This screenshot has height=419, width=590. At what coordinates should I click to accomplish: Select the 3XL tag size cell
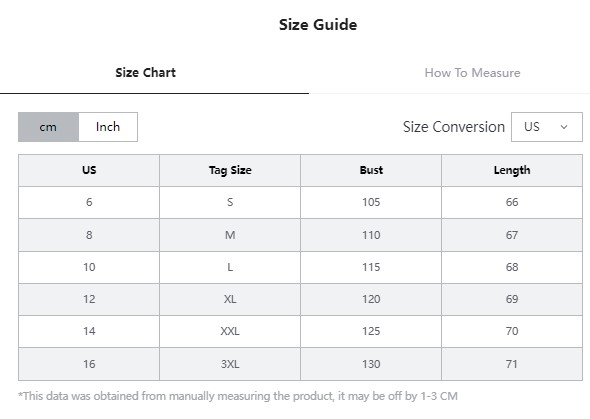[230, 364]
